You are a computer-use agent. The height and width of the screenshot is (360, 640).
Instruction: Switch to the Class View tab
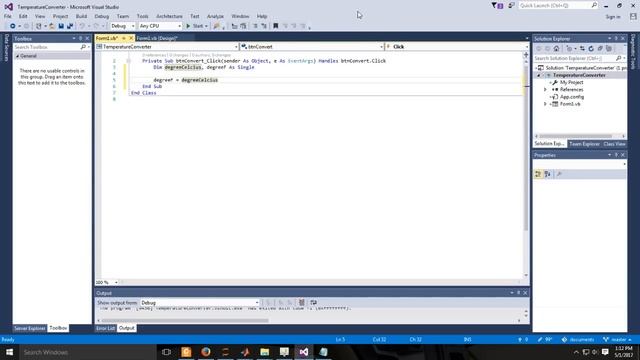coord(614,144)
